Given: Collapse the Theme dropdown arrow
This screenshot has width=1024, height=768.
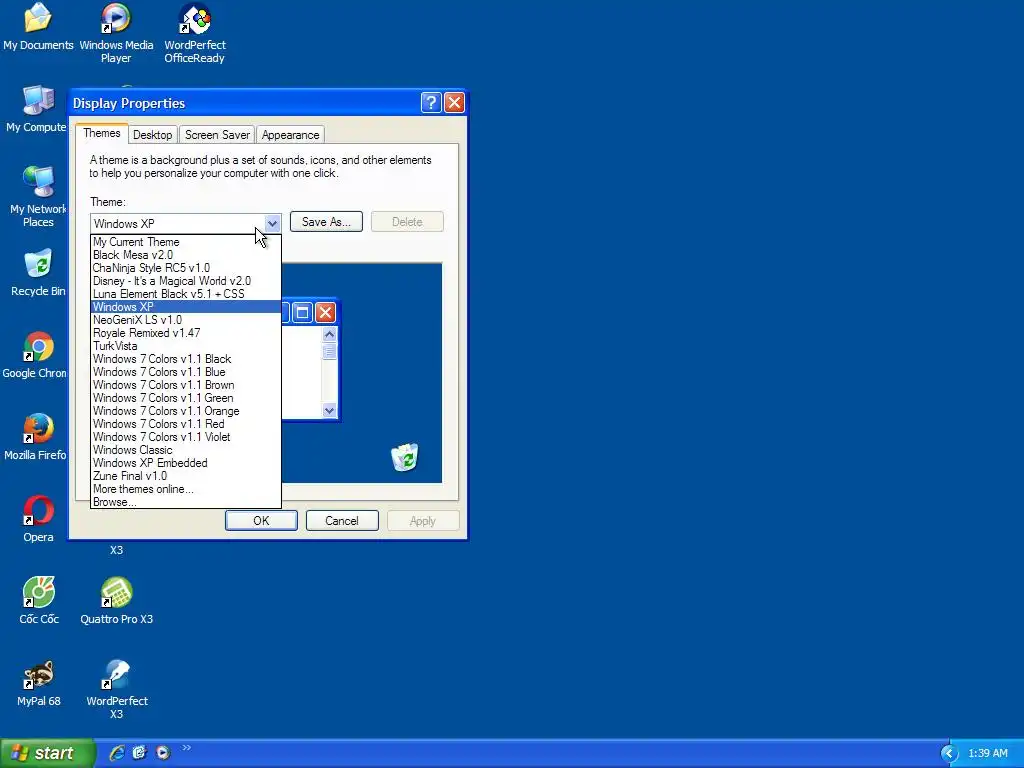Looking at the screenshot, I should pos(272,223).
